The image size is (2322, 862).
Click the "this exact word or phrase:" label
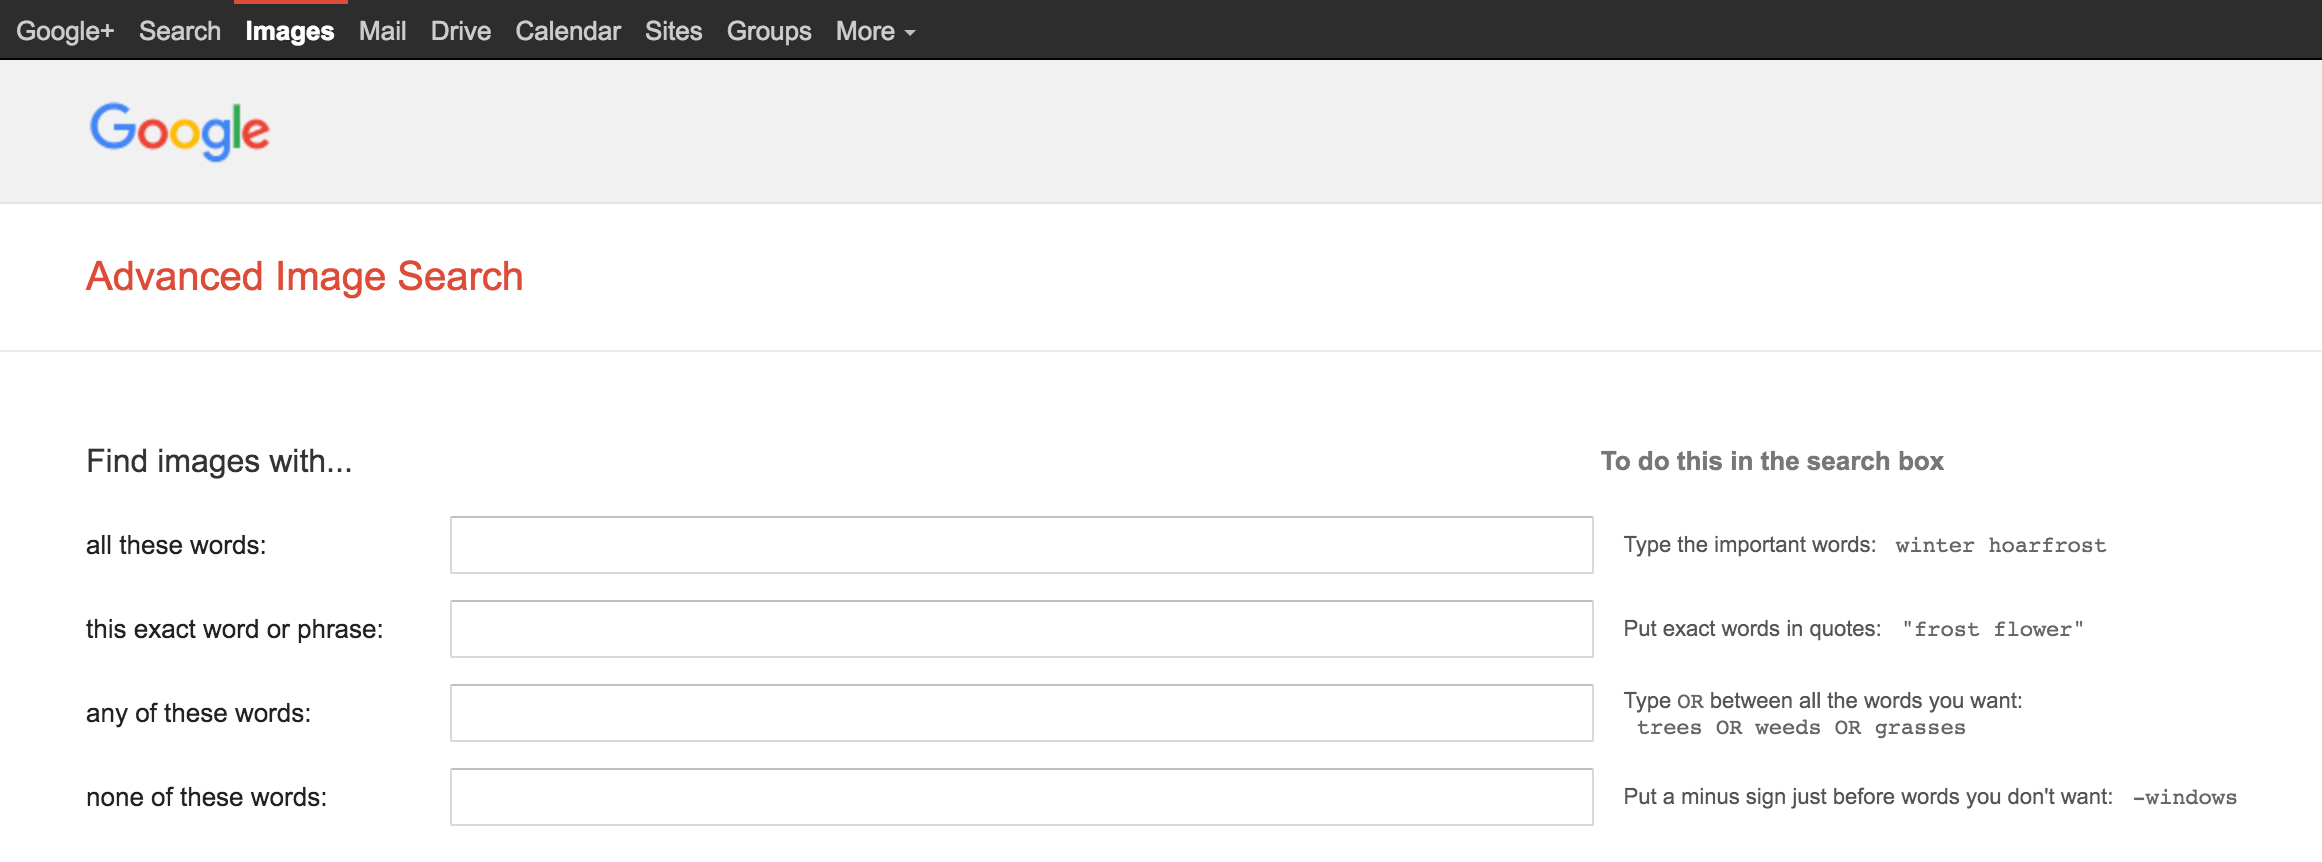pos(234,629)
